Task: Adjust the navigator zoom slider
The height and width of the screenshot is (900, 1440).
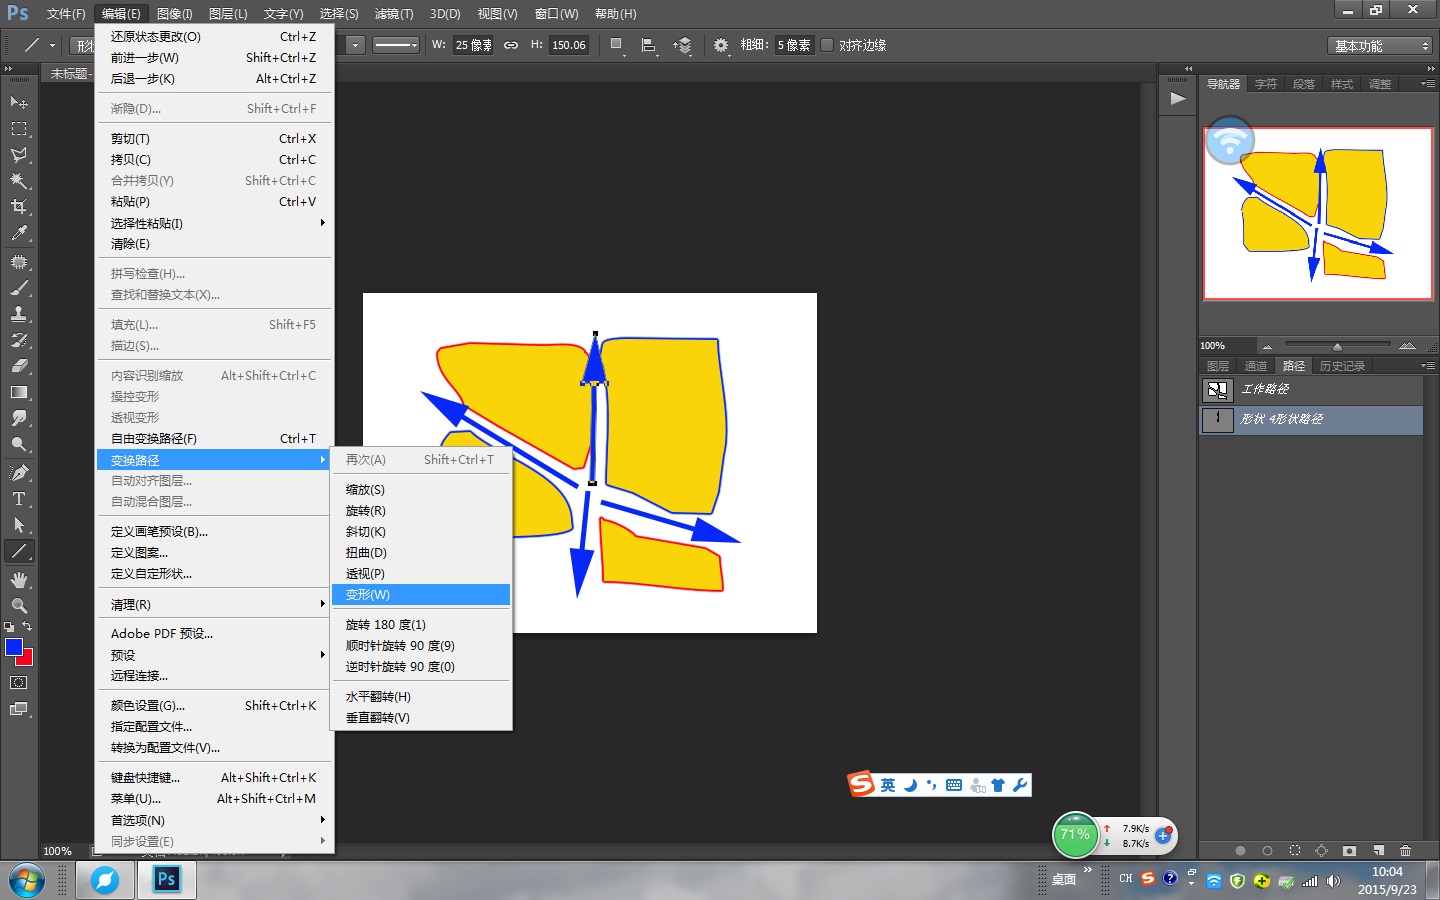Action: click(1337, 346)
